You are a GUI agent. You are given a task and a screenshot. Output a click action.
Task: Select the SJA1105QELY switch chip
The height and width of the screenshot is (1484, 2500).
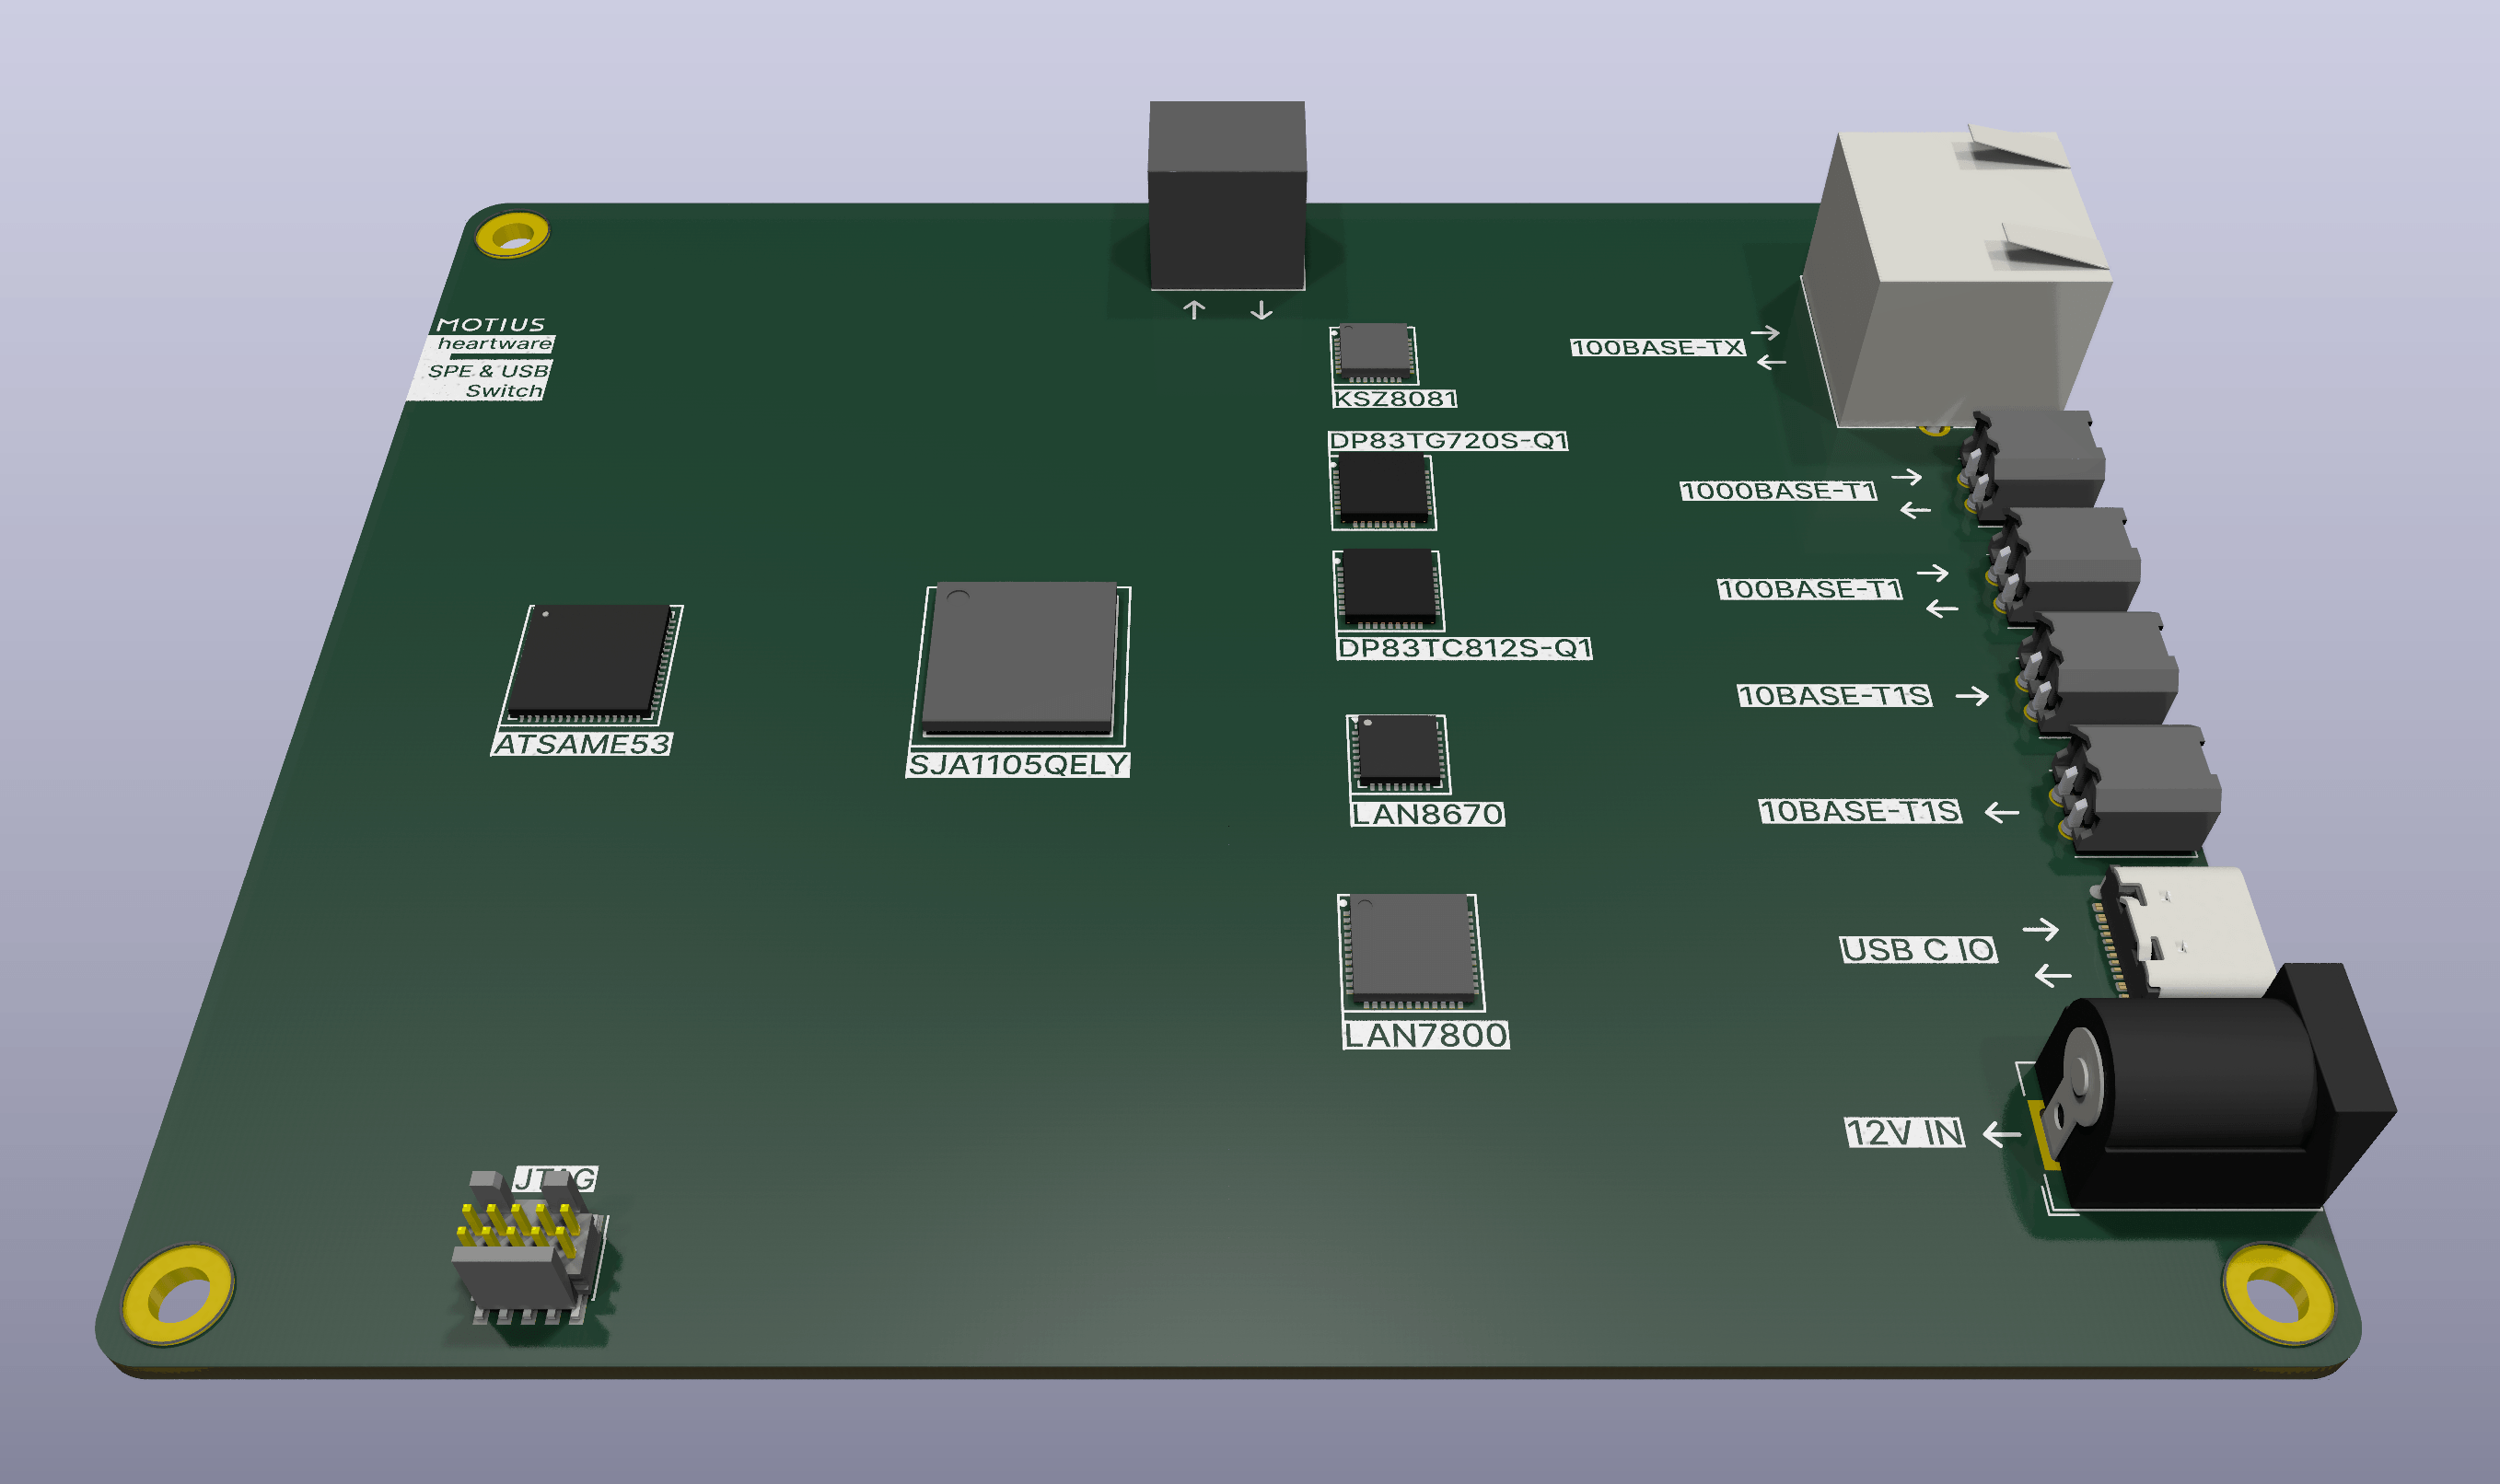[x=1019, y=656]
